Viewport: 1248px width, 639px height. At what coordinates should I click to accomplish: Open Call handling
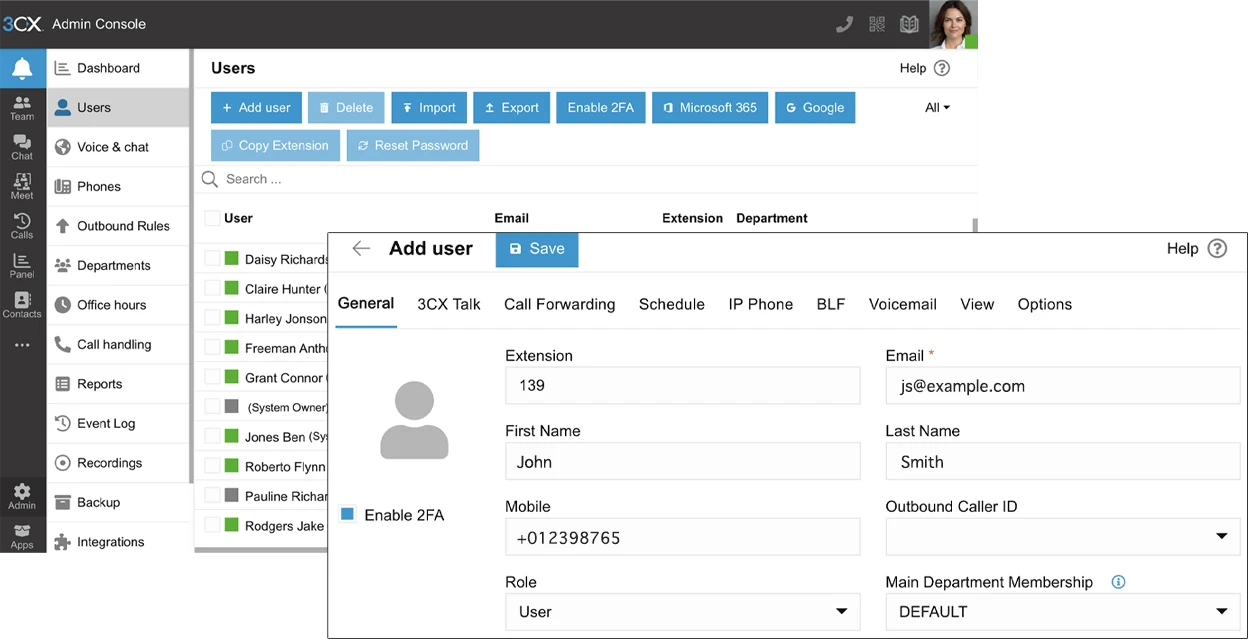click(x=118, y=344)
